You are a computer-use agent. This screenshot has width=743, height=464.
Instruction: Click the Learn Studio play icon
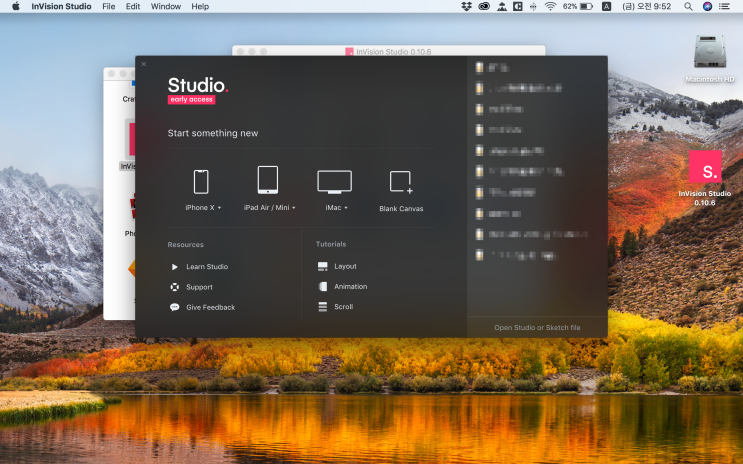point(175,267)
